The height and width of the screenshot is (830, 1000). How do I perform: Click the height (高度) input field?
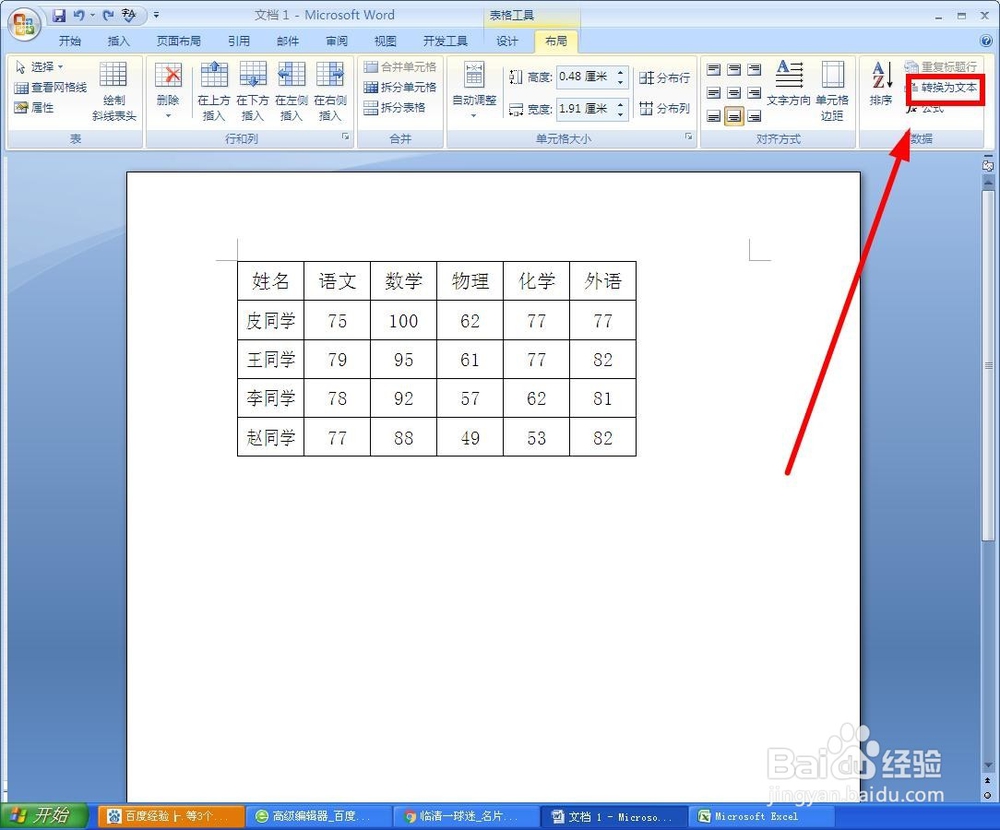585,77
